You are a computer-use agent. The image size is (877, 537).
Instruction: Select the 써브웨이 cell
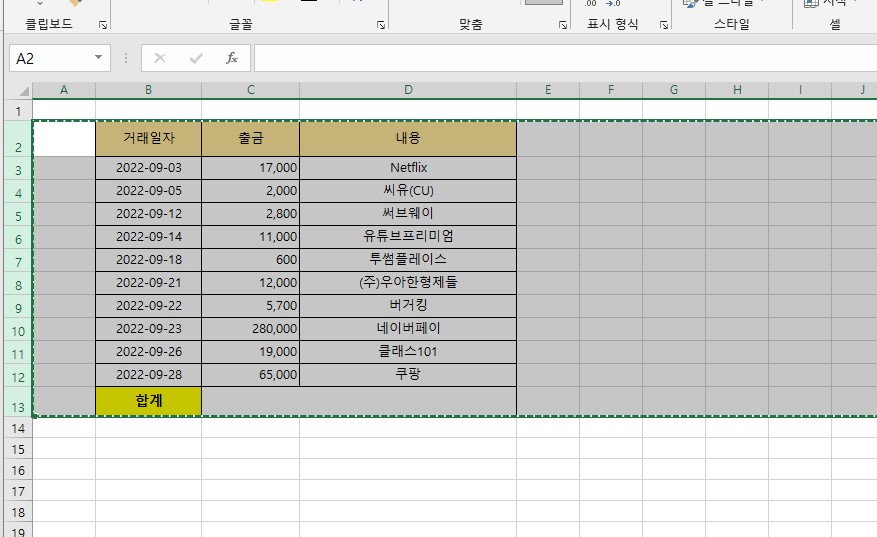pyautogui.click(x=408, y=214)
